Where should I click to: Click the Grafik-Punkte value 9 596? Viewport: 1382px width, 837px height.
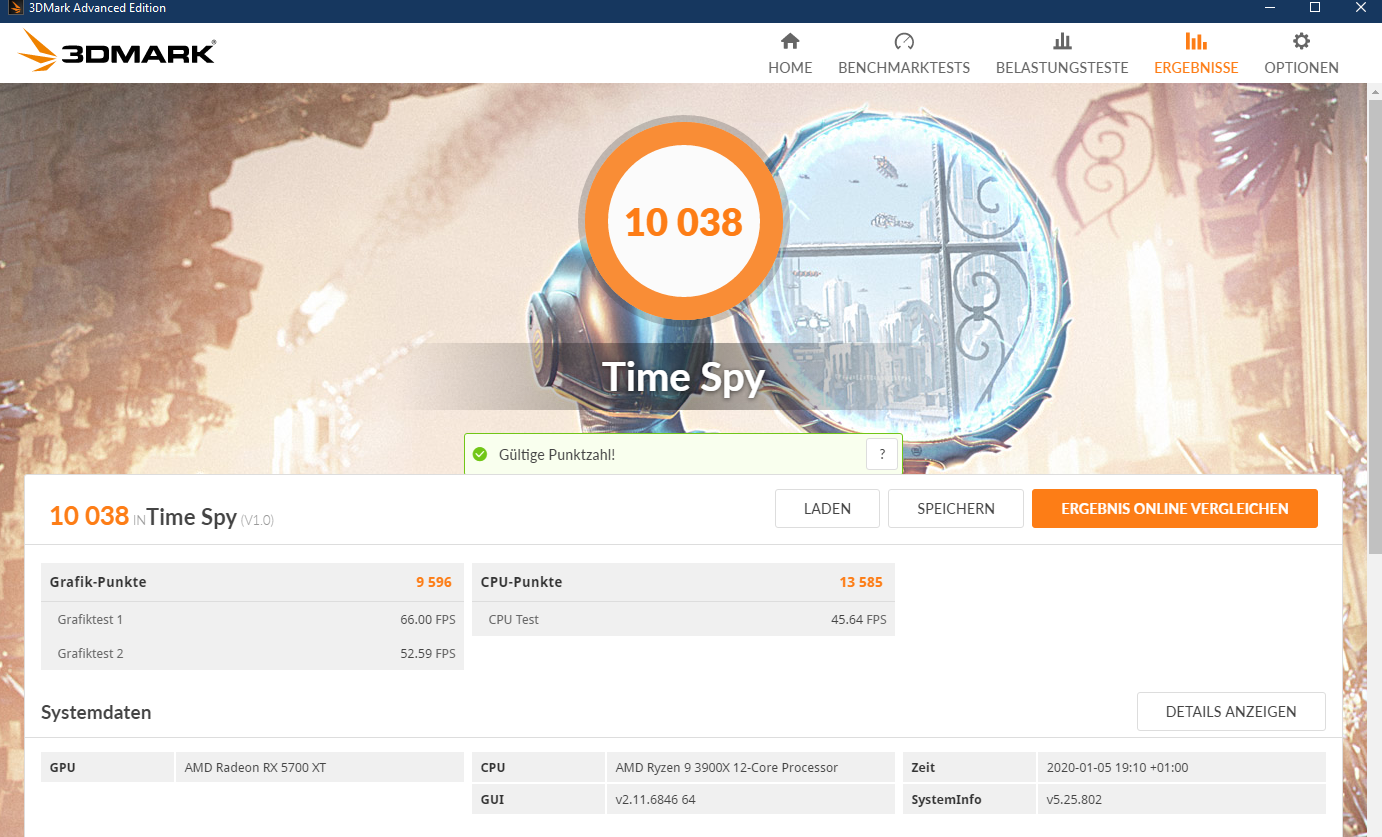[434, 582]
